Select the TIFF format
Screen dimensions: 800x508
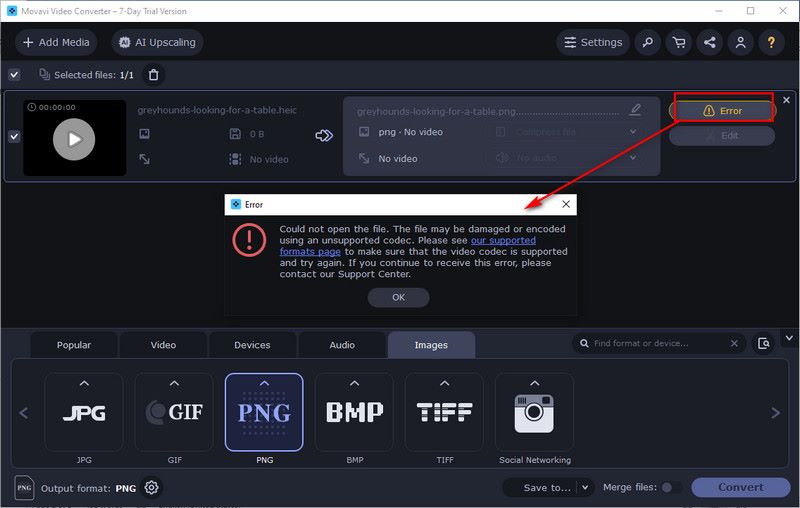point(445,412)
